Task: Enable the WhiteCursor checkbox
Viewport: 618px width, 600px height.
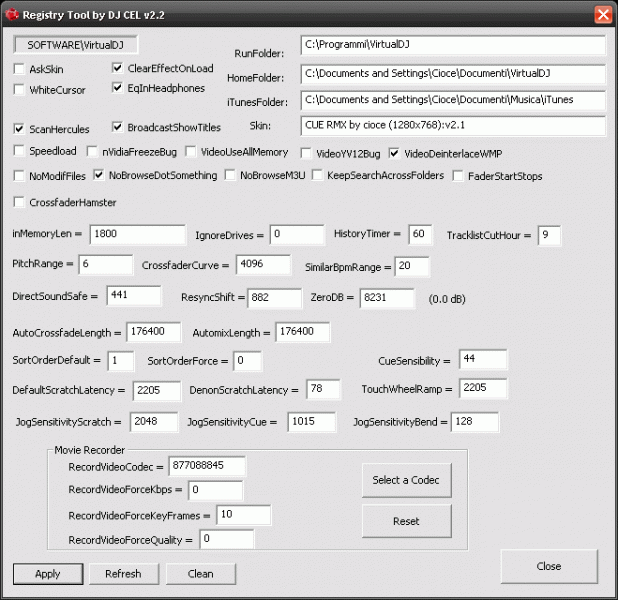Action: coord(19,90)
